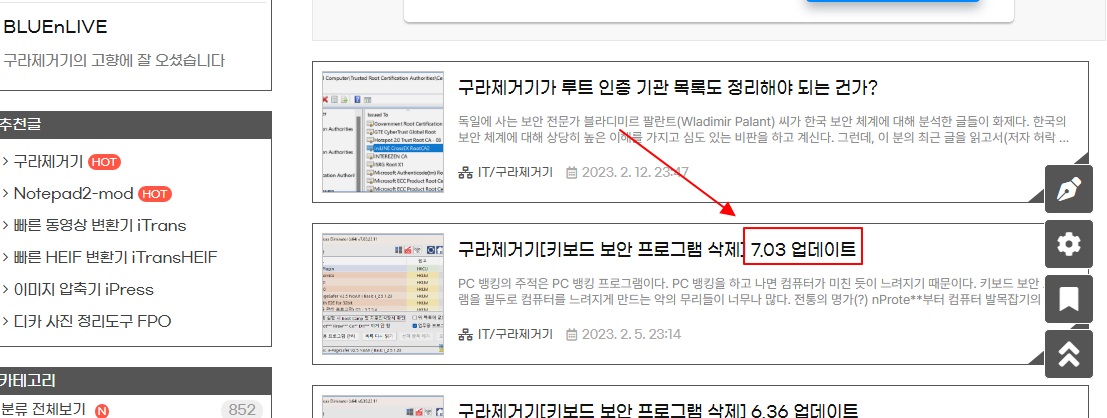Open the 구라제거기 6.36 업데이트 post title
1107x418 pixels.
click(x=658, y=410)
